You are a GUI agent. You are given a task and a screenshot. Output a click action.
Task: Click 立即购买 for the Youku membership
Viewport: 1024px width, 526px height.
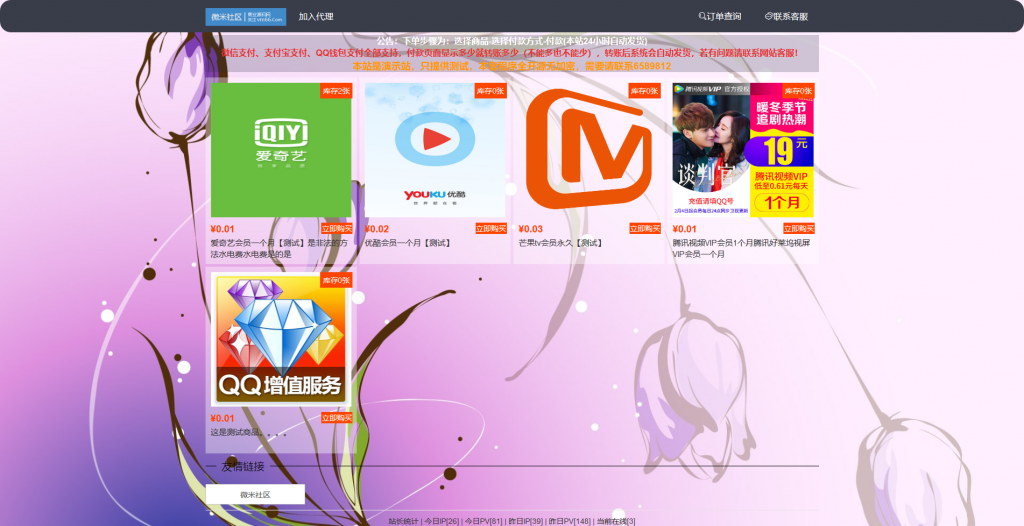pos(491,229)
